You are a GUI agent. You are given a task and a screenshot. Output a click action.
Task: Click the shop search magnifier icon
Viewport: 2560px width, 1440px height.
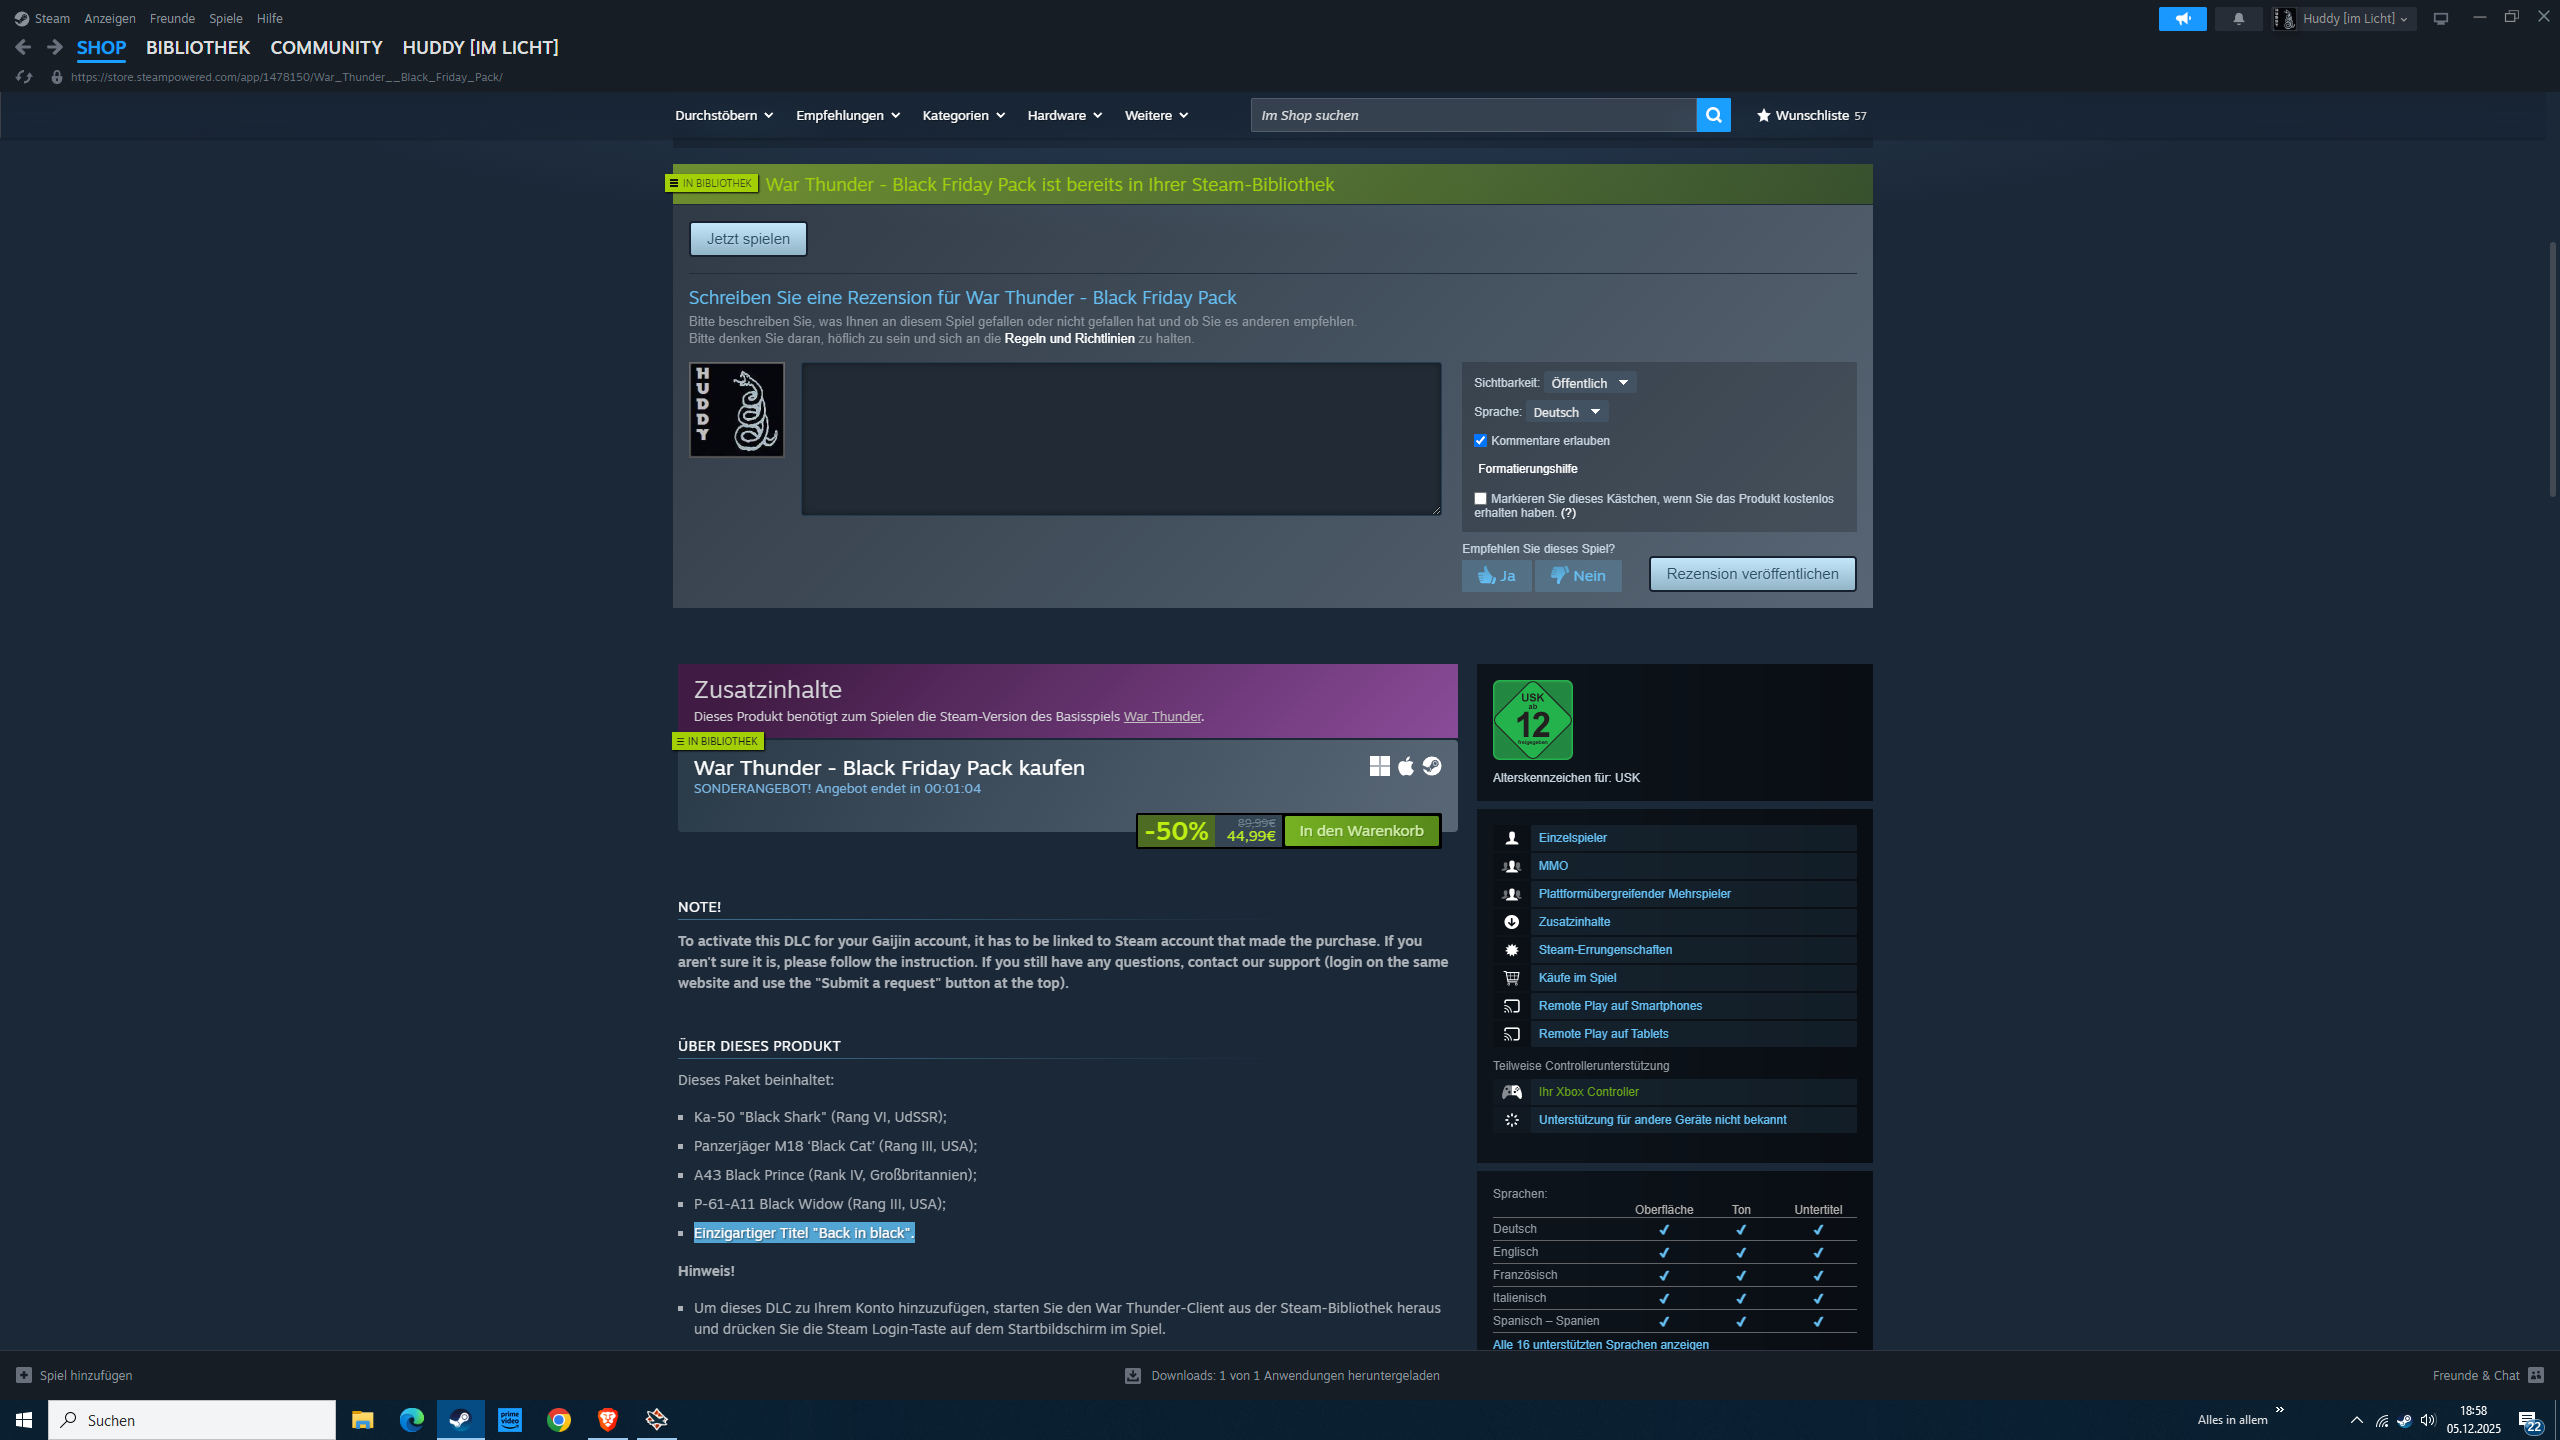tap(1713, 115)
